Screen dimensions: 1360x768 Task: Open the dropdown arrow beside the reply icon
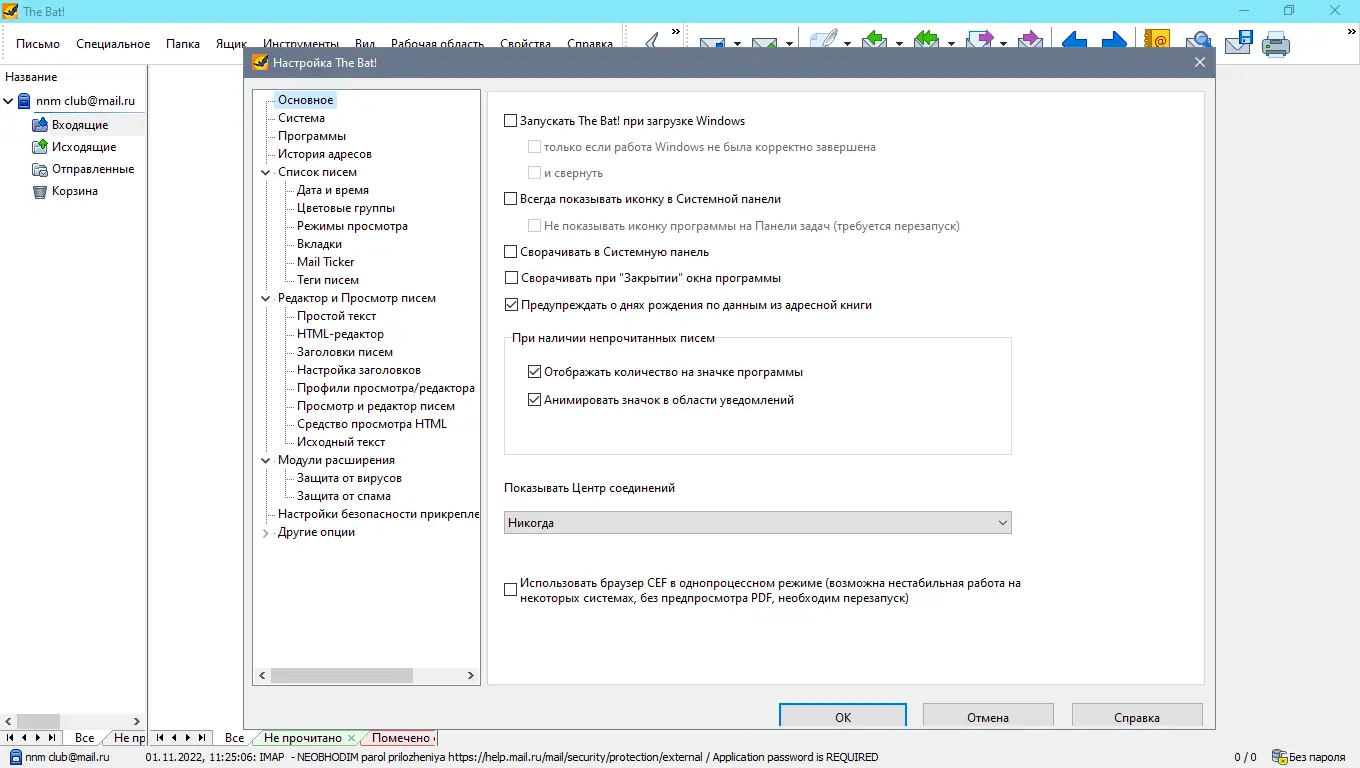tap(899, 44)
